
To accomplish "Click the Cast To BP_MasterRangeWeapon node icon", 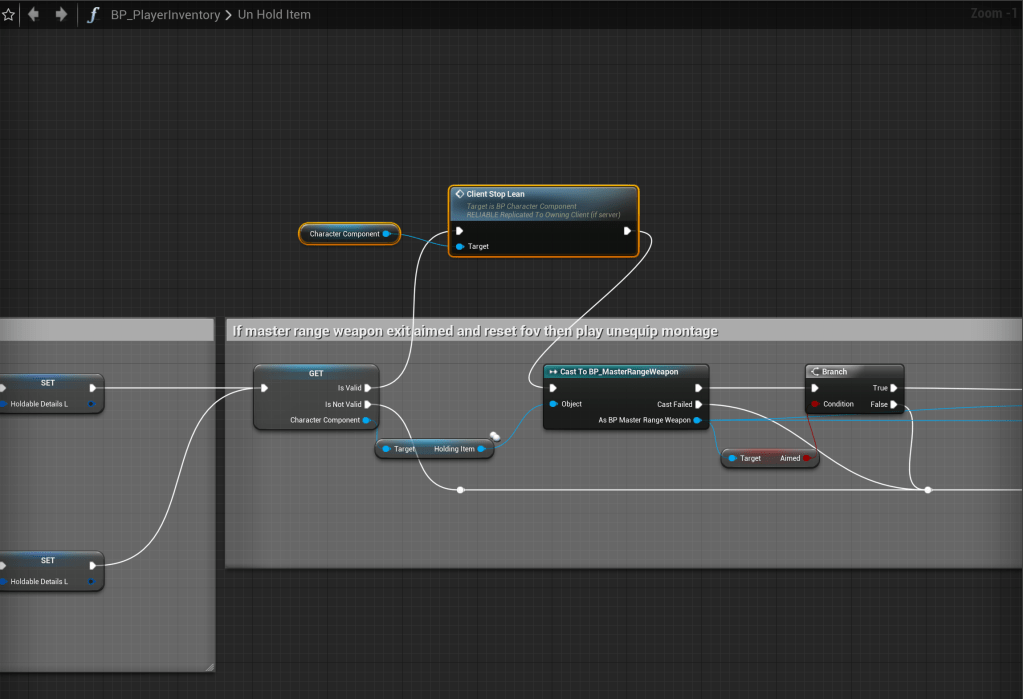I will tap(553, 372).
